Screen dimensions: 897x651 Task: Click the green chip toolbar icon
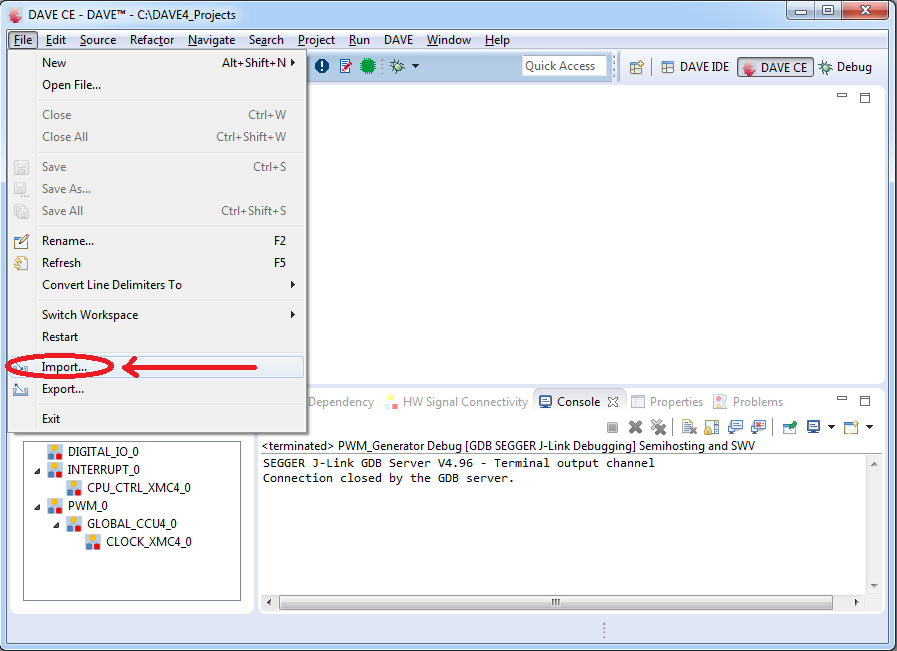pos(368,66)
